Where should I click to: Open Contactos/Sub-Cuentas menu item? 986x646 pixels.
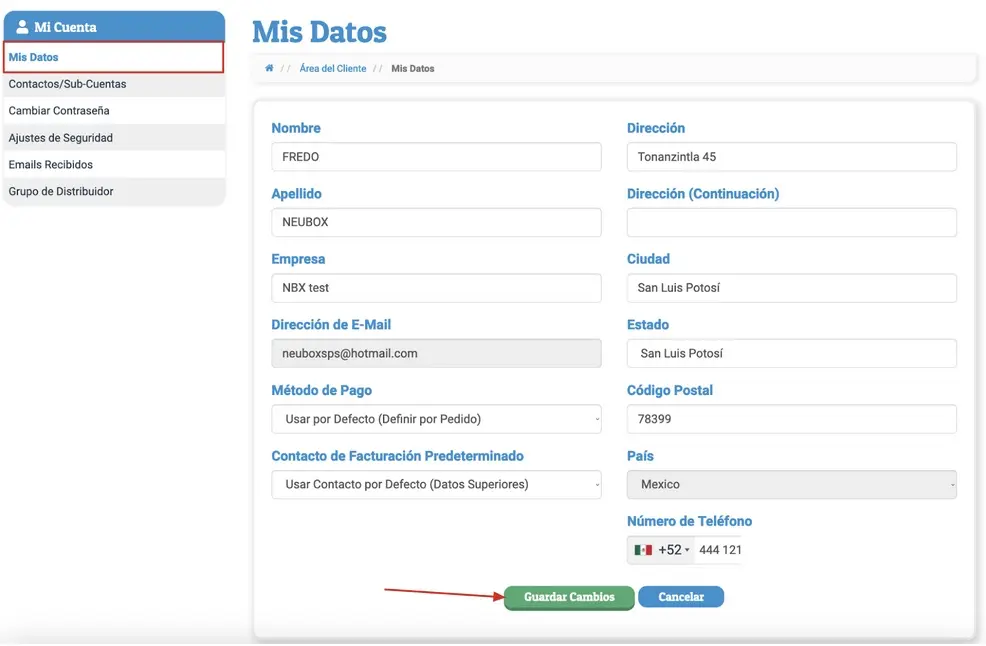pyautogui.click(x=114, y=84)
